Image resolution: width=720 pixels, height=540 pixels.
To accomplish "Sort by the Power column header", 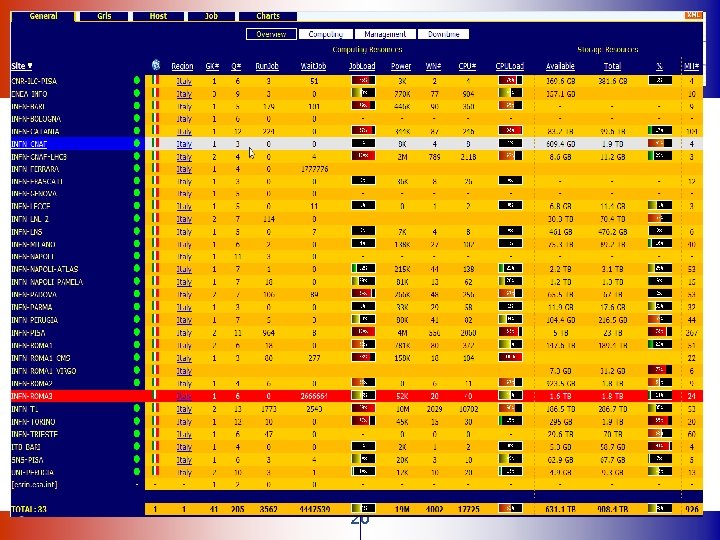I will 401,66.
